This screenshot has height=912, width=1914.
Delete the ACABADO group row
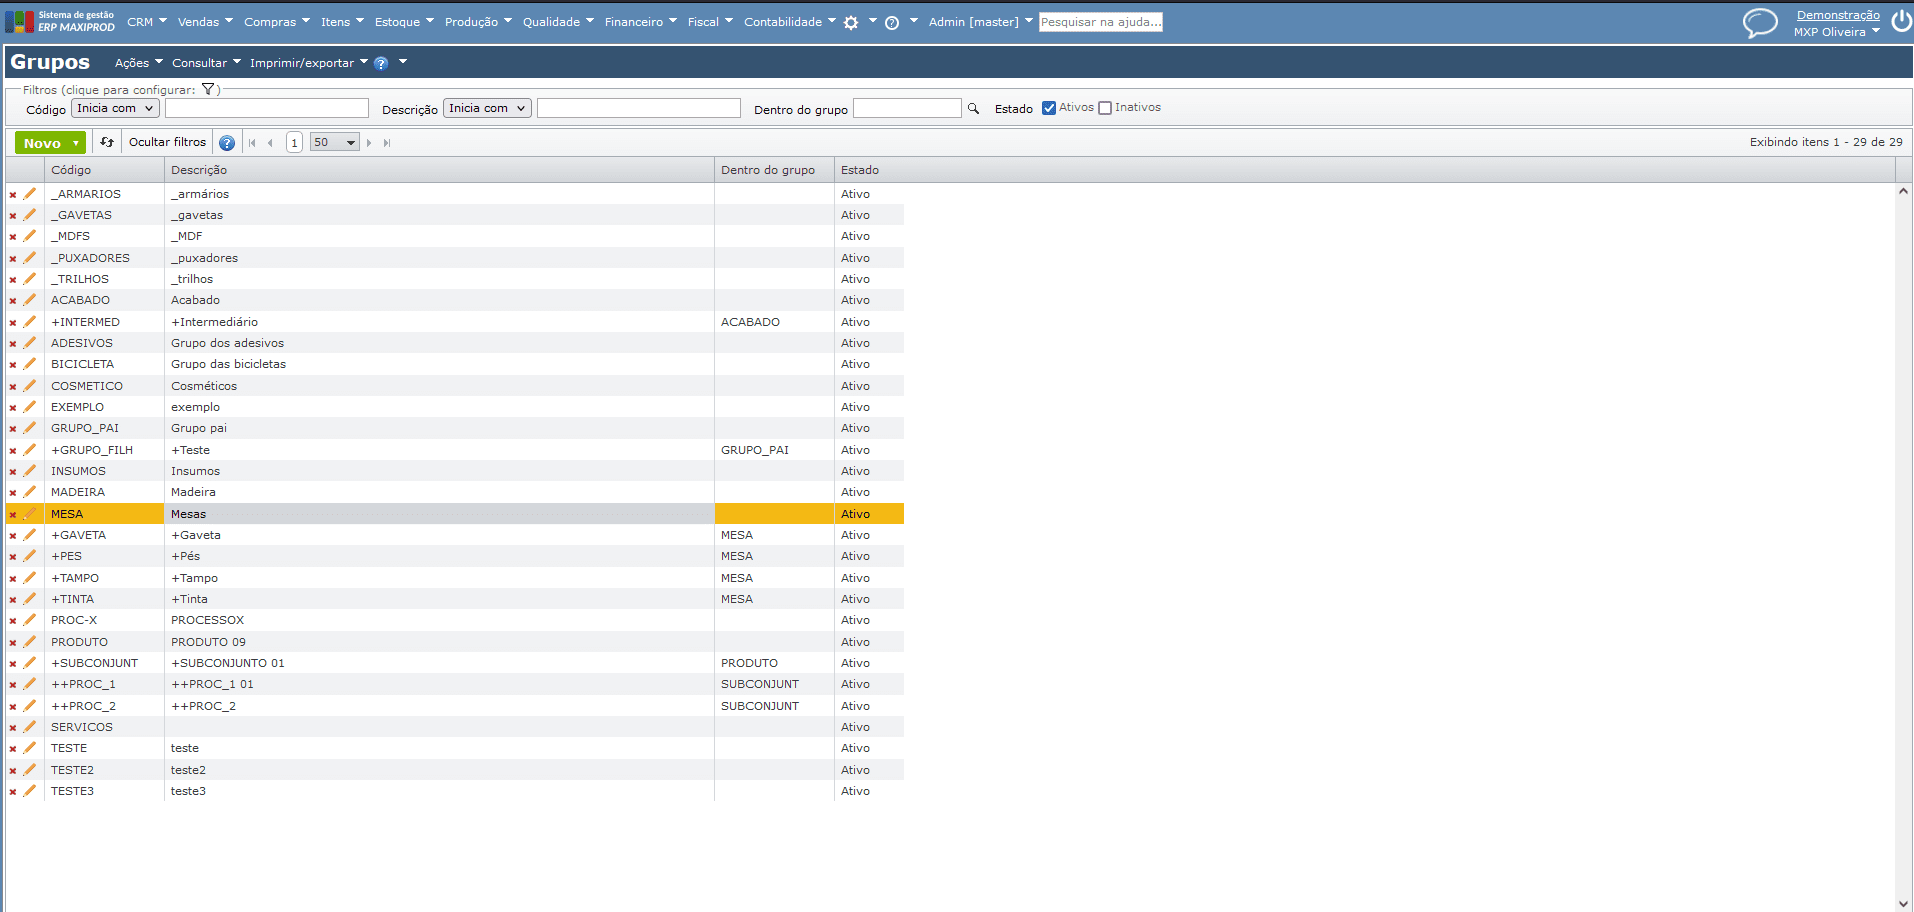tap(13, 301)
